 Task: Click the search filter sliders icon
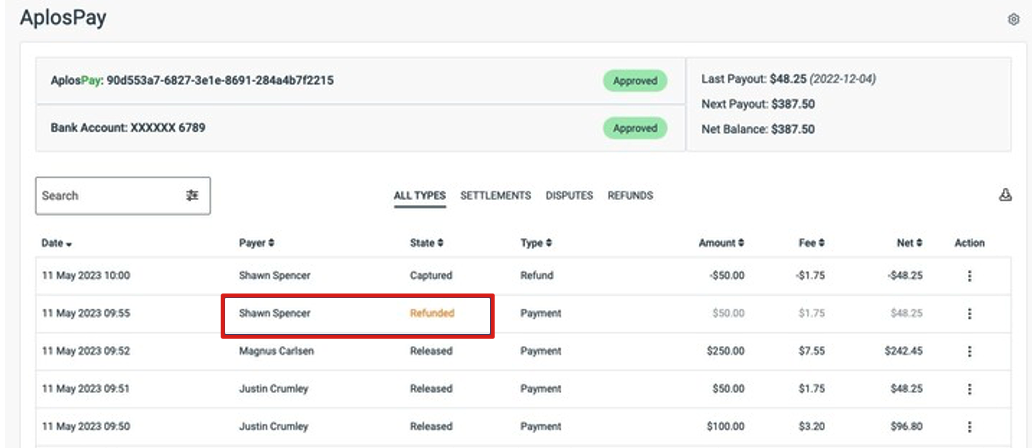192,195
